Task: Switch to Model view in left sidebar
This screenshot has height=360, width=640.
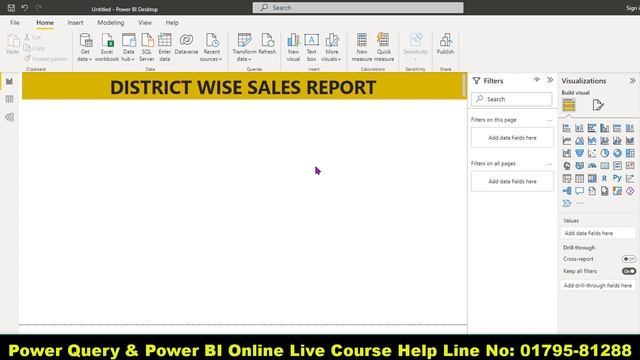Action: tap(9, 117)
